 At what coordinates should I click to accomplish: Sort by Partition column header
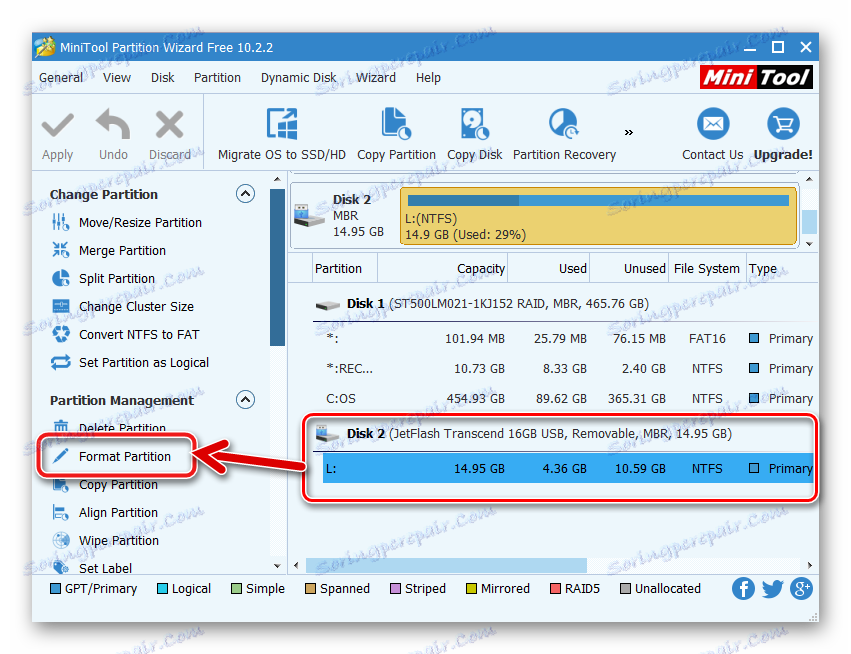pyautogui.click(x=345, y=268)
